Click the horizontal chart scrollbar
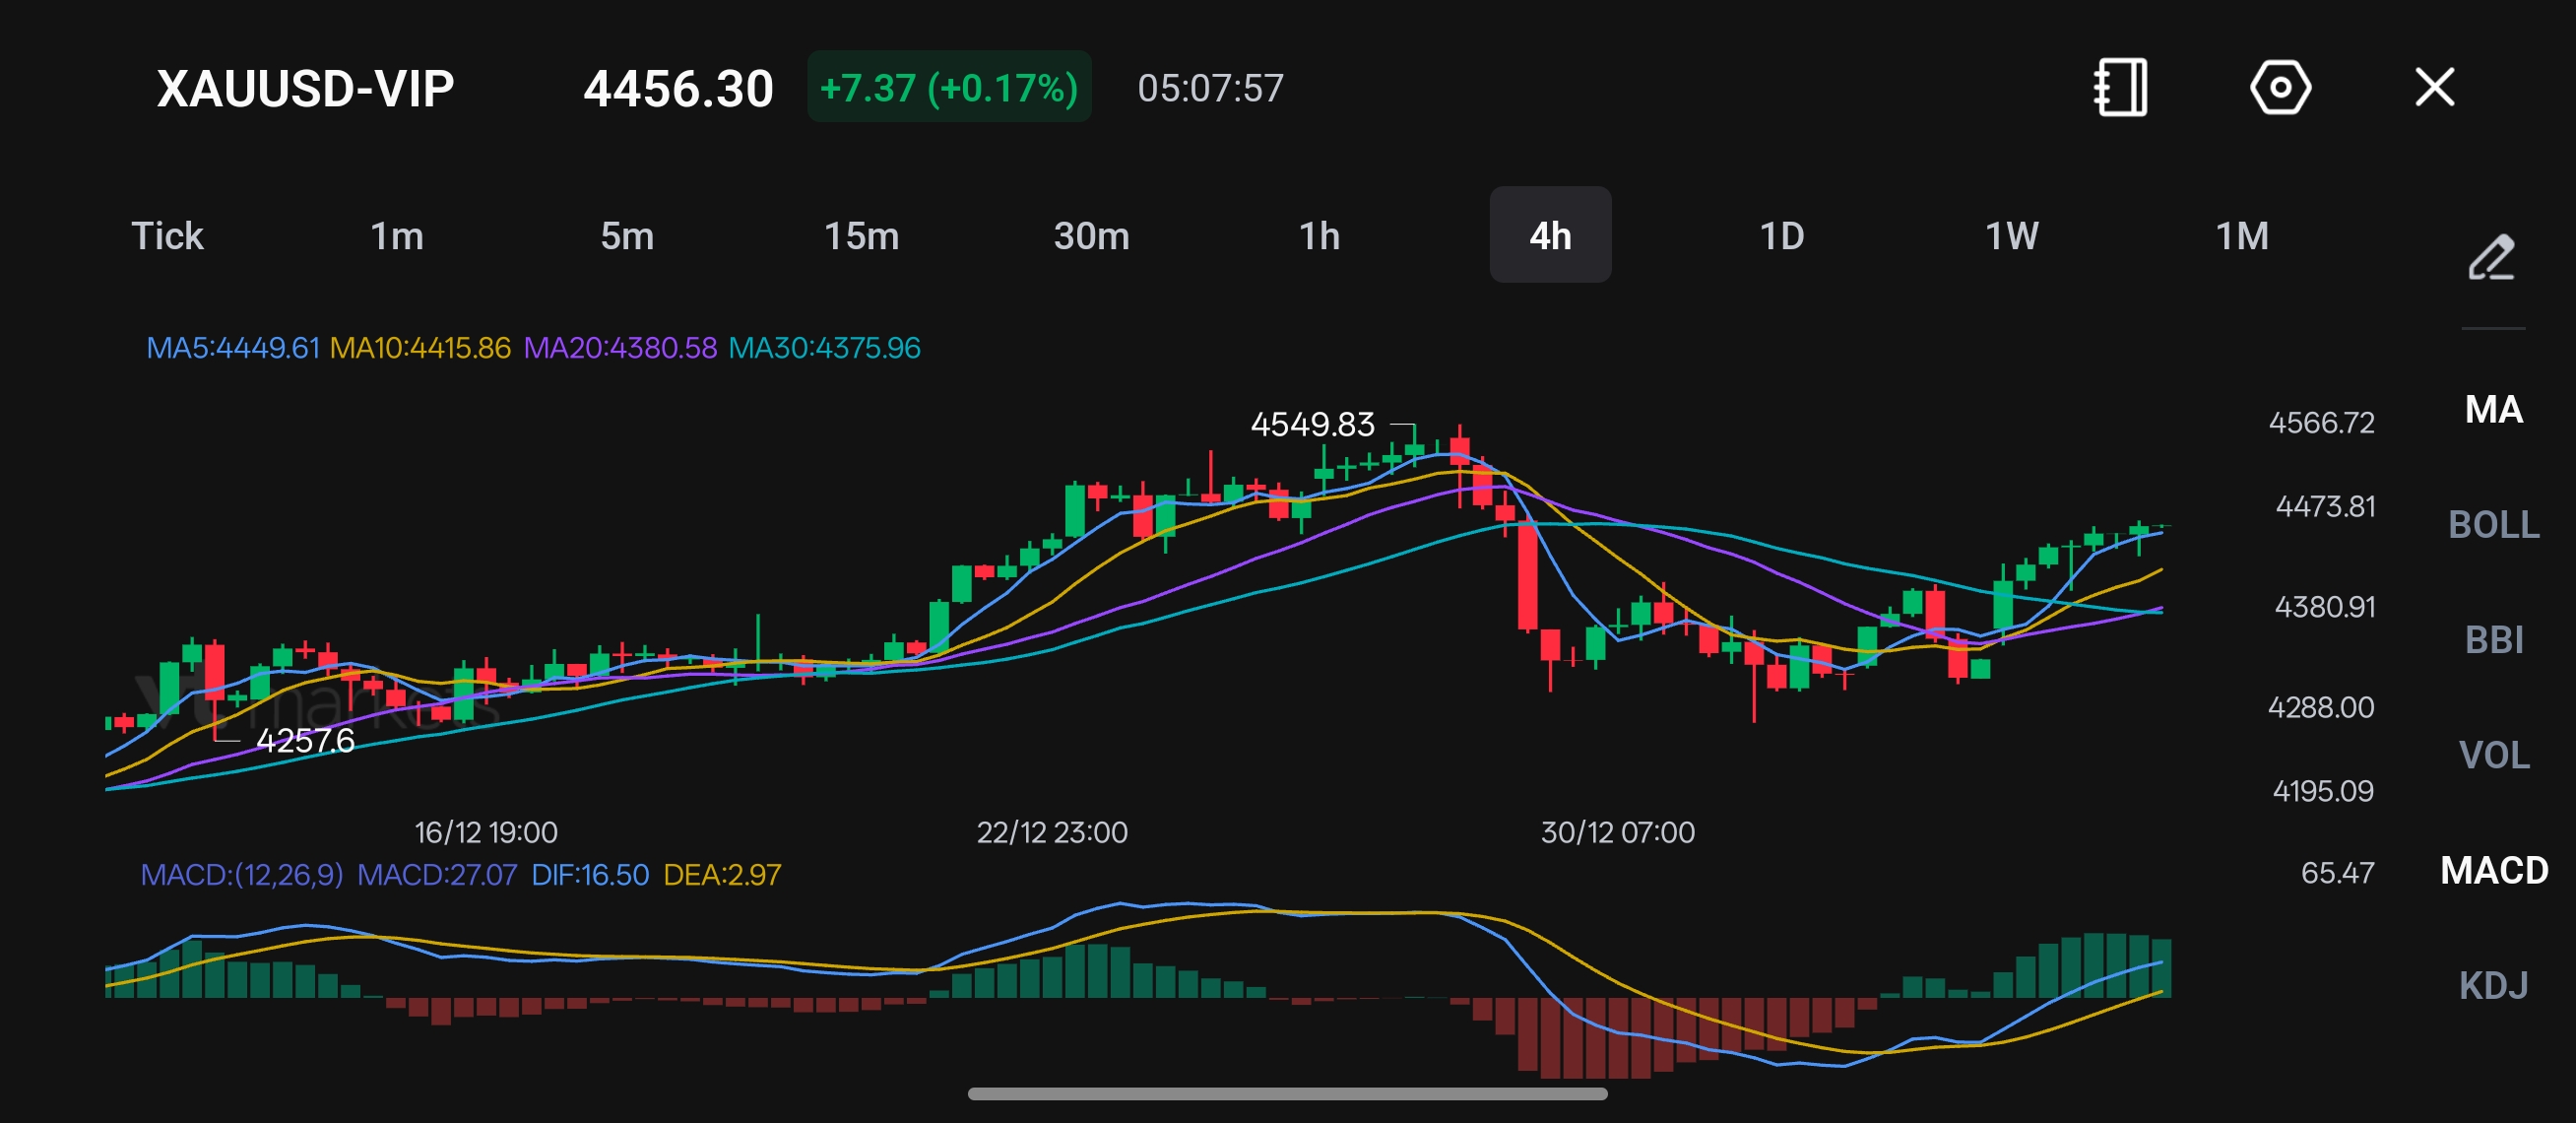 coord(1287,1094)
